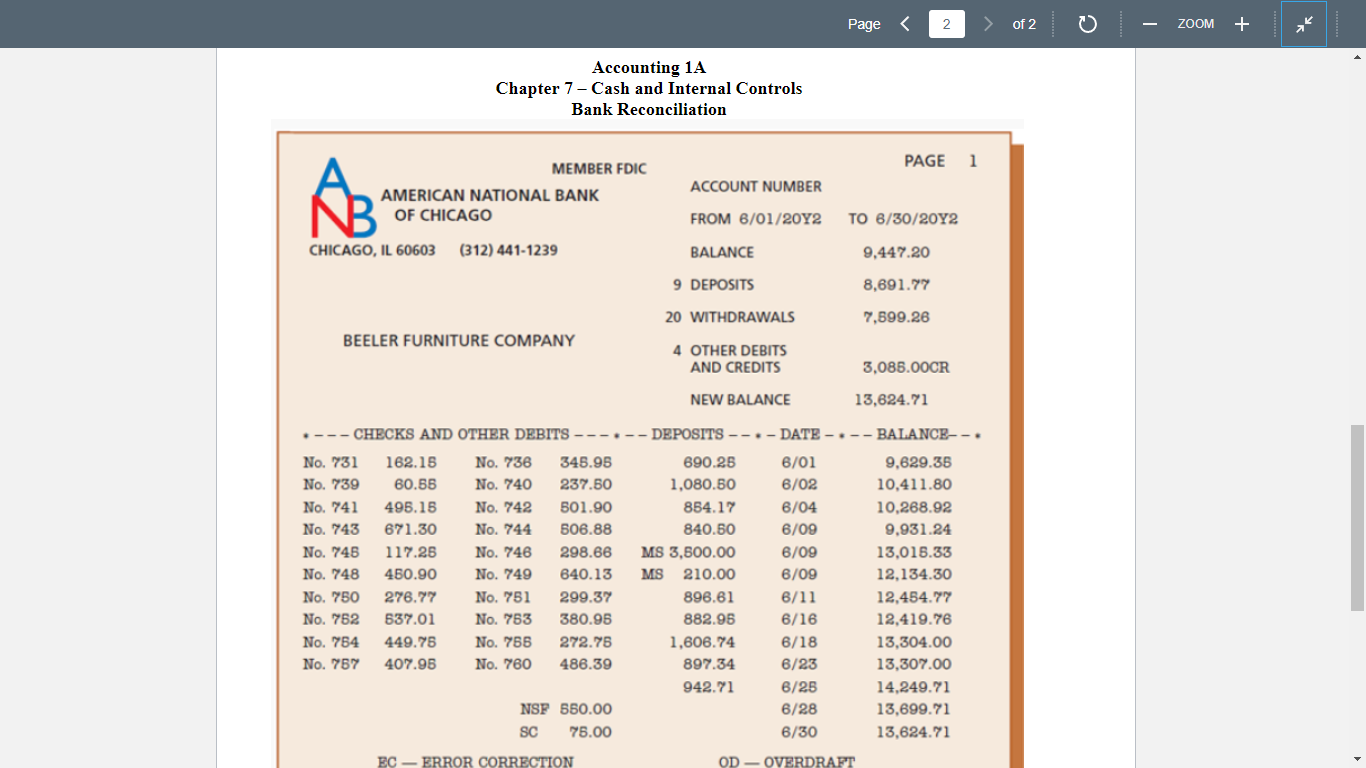The width and height of the screenshot is (1366, 768).
Task: Click the 'ZOOM' label in toolbar
Action: [1196, 24]
